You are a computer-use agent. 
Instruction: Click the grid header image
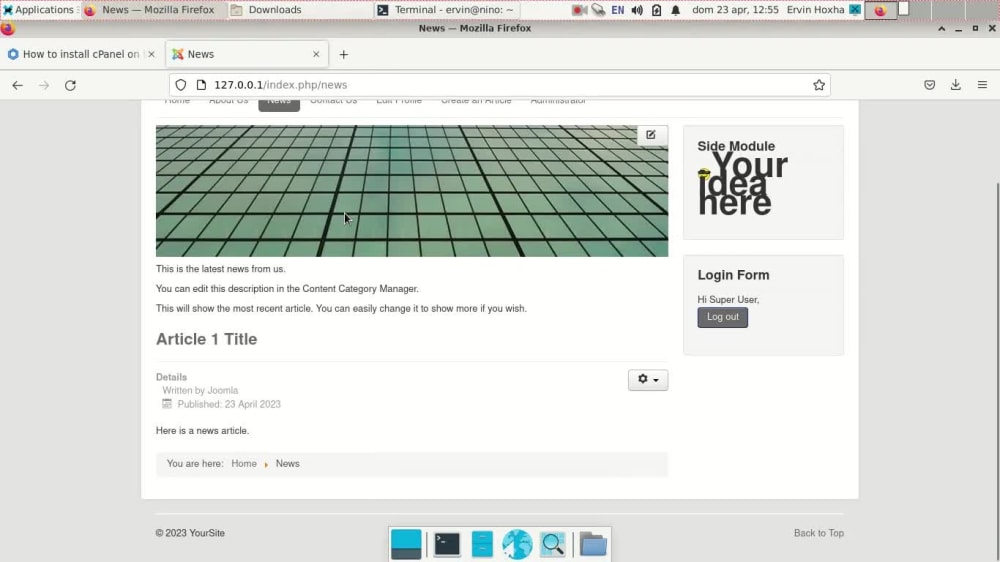click(x=411, y=191)
